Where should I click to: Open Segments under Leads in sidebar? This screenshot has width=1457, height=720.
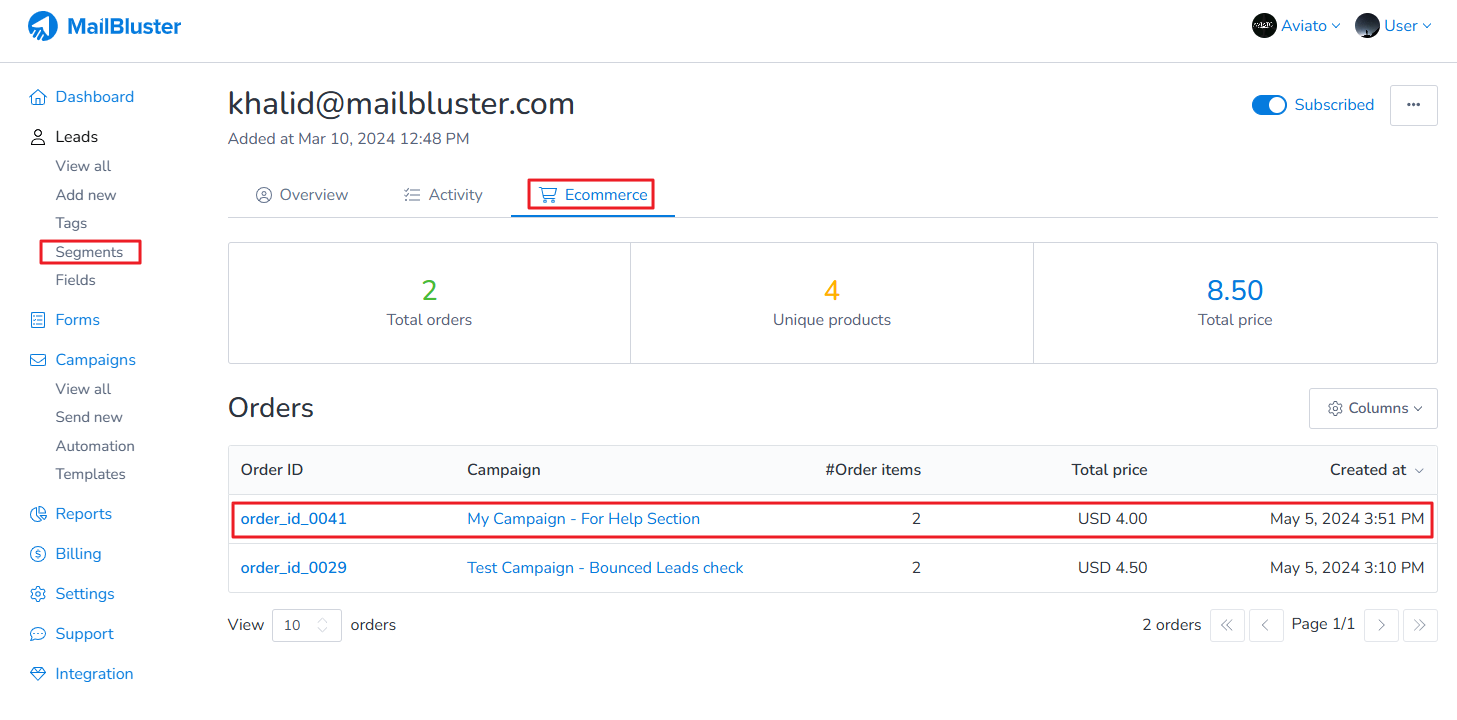tap(89, 252)
